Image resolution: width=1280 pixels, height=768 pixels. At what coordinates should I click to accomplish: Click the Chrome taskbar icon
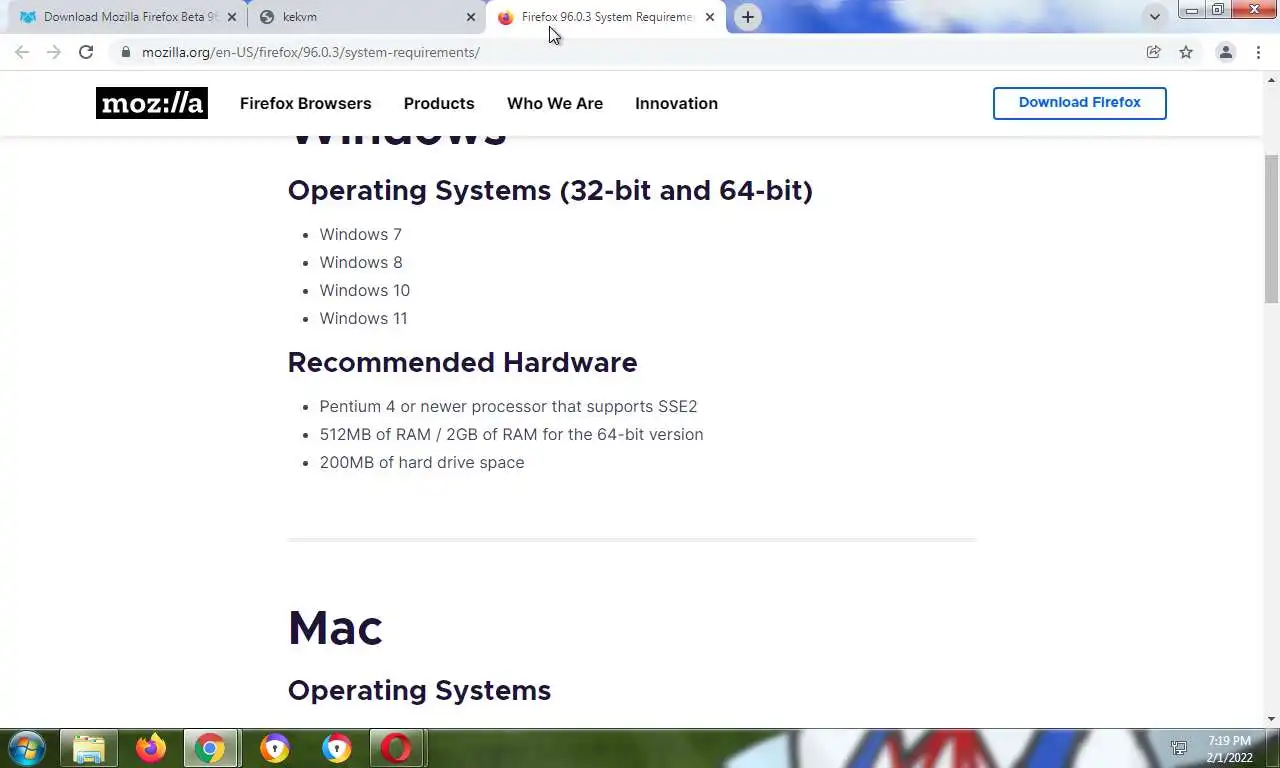click(210, 748)
